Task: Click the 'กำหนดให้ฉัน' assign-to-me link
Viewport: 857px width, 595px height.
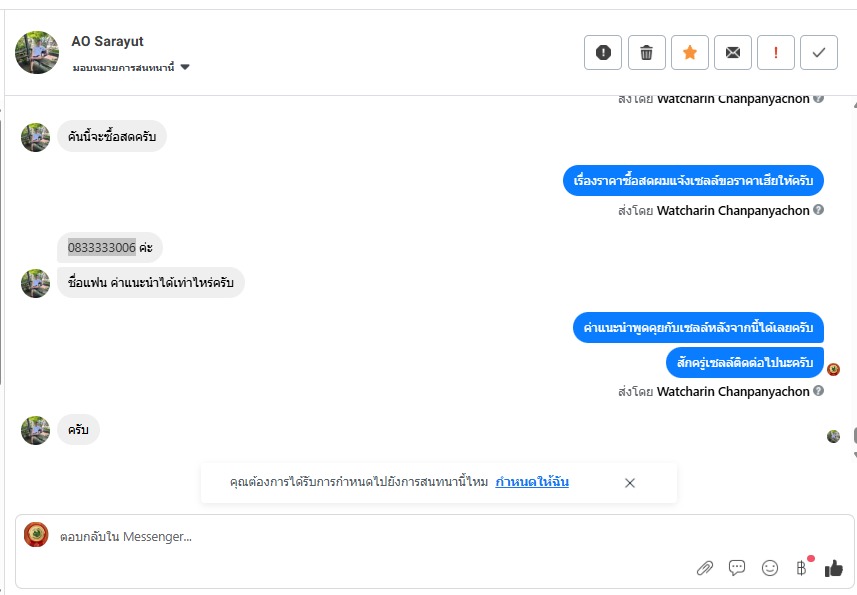Action: (x=532, y=482)
